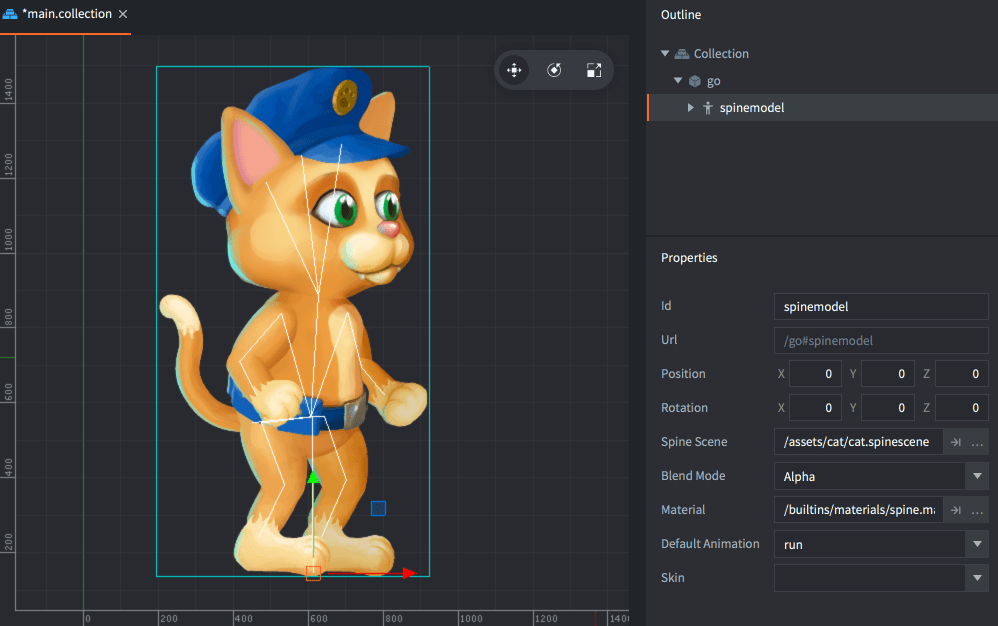Screen dimensions: 998x626
Task: Expand the spinemodel node in Outline
Action: click(691, 108)
